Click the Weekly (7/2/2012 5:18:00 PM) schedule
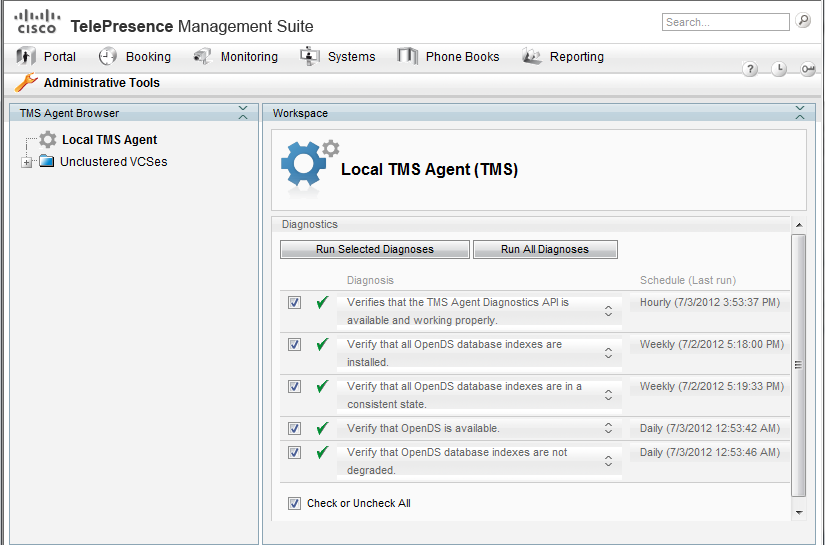Screen dimensions: 825x545 [712, 345]
